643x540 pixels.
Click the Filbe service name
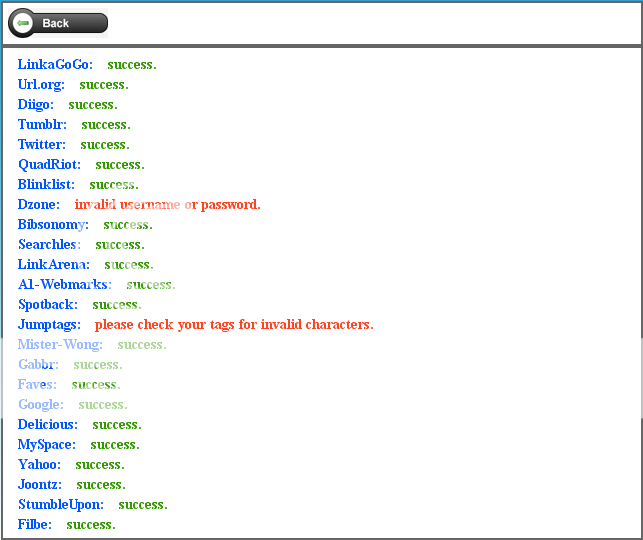coord(35,525)
